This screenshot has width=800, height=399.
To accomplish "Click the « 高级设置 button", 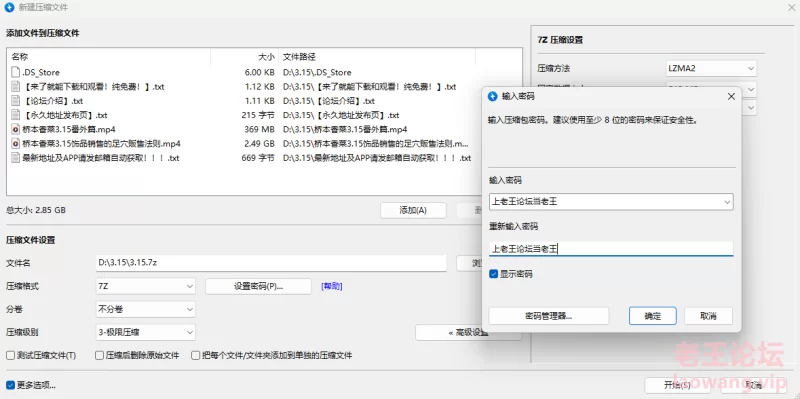I will pyautogui.click(x=468, y=332).
